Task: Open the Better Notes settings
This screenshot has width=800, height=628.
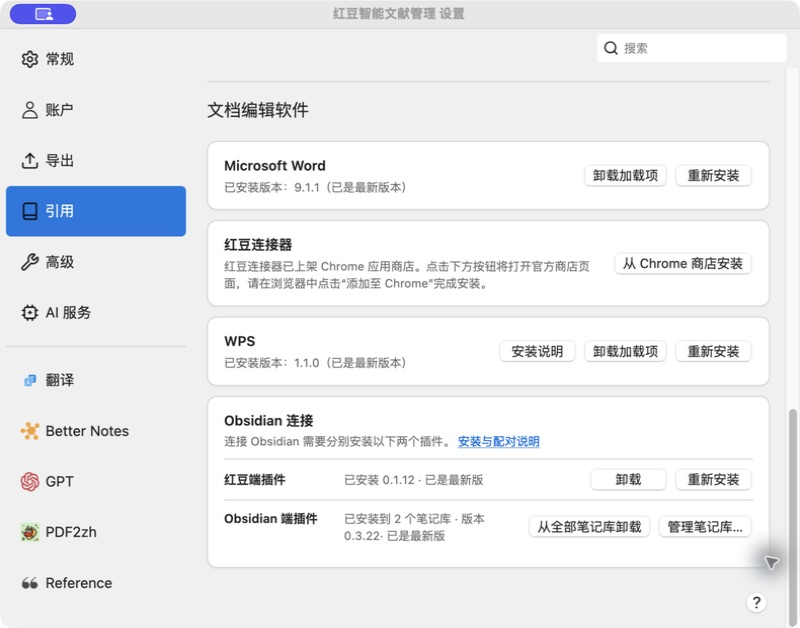Action: tap(96, 431)
